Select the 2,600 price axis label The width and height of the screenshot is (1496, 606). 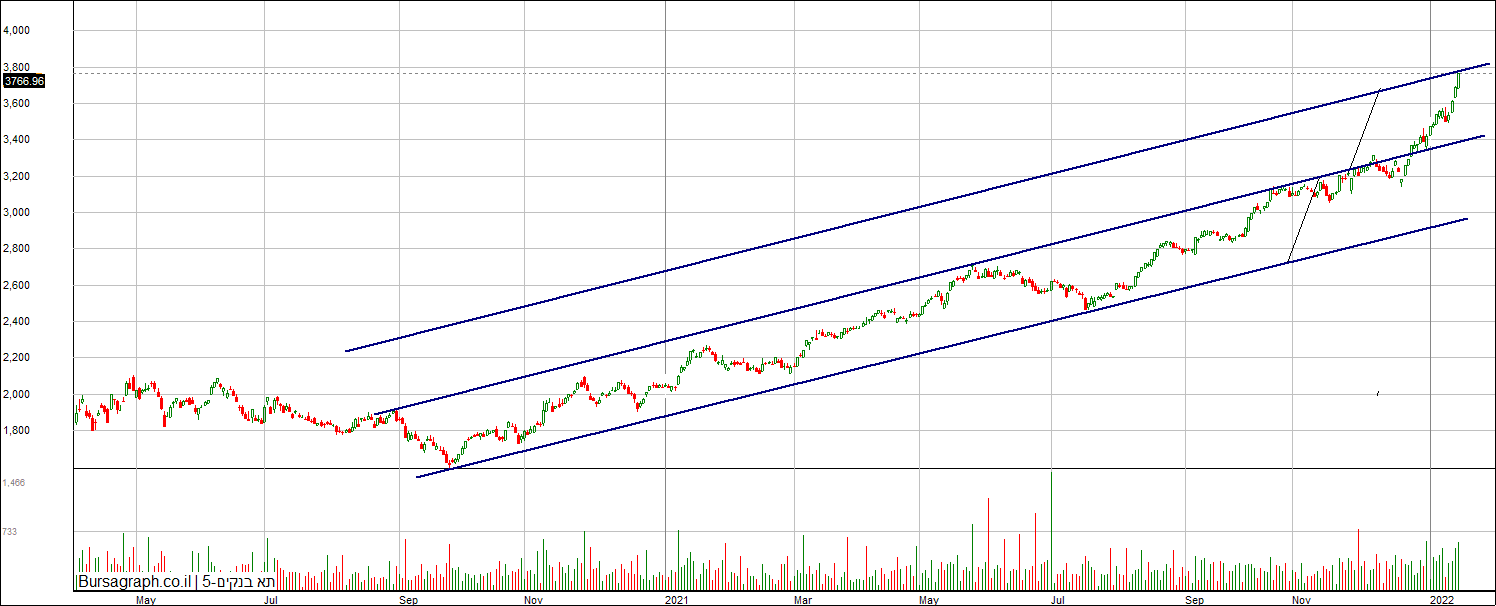pos(17,286)
